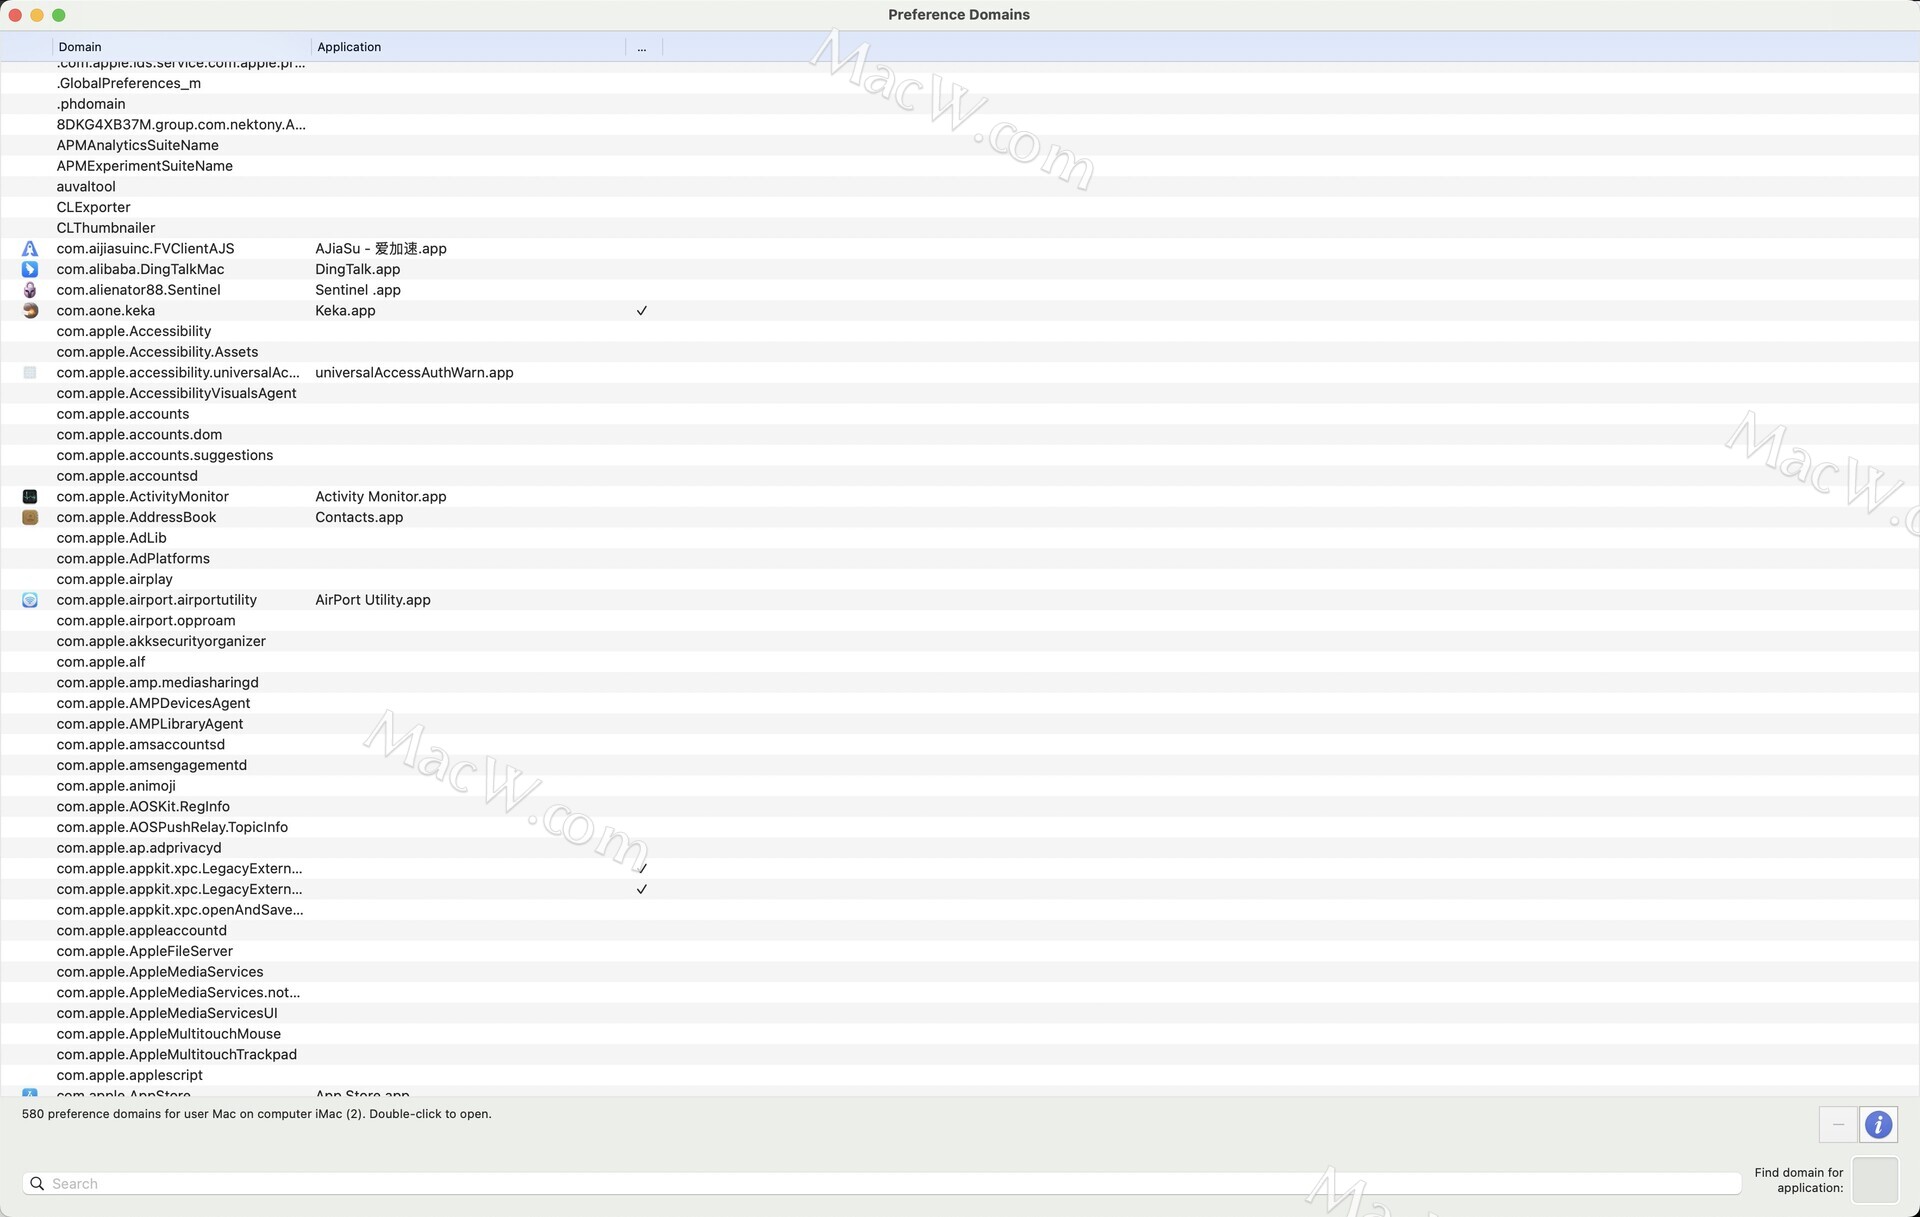Select com.apple.ActivityMonitor domain
Screen dimensions: 1920x1217
142,497
